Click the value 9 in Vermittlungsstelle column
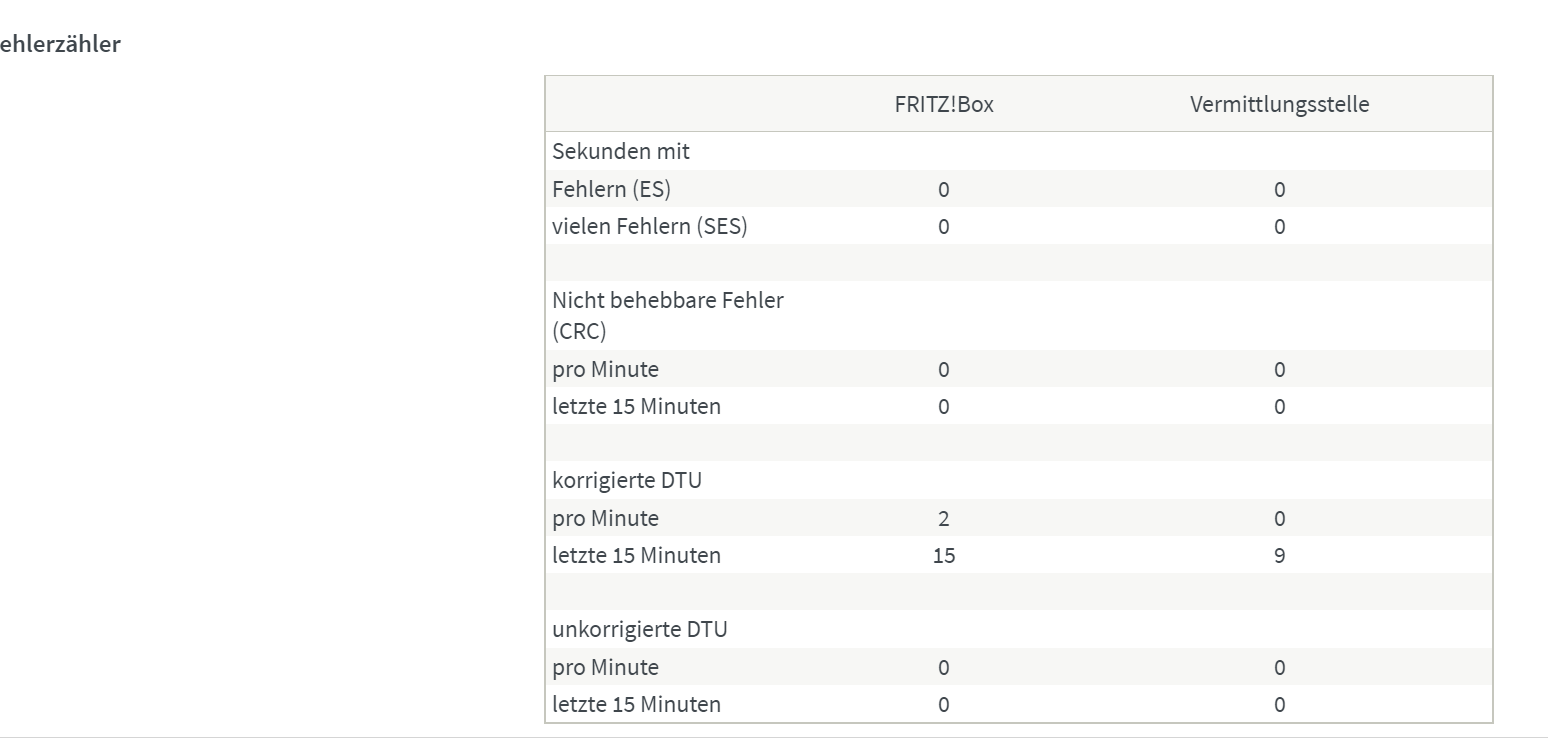 [x=1279, y=555]
